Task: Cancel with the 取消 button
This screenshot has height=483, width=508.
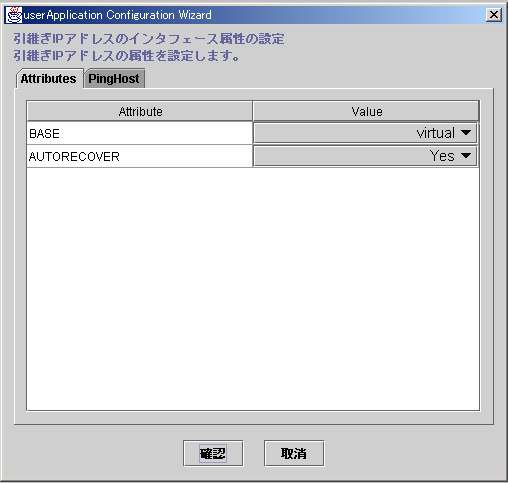Action: tap(294, 453)
